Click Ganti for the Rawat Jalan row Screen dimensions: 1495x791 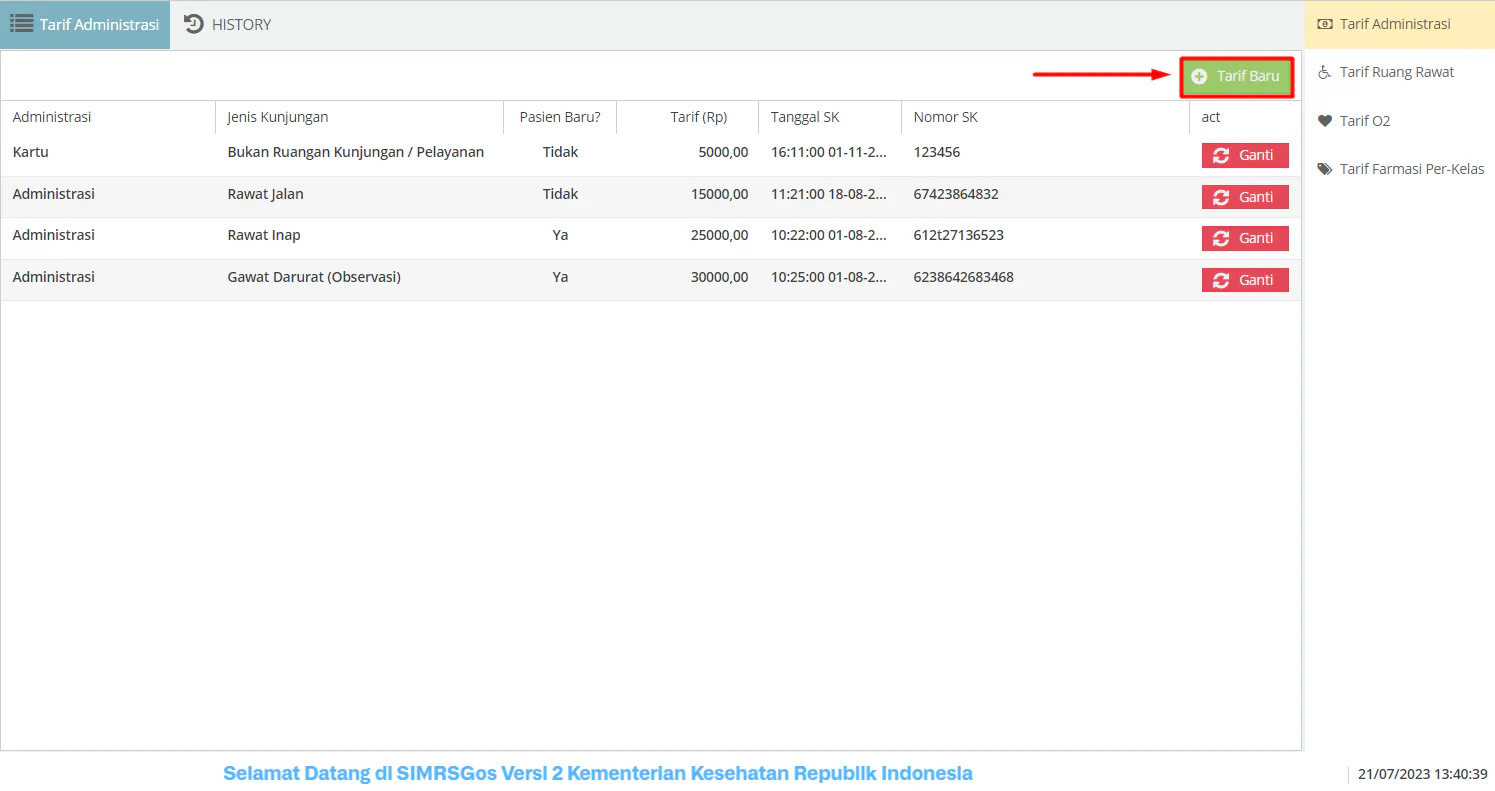(1245, 197)
